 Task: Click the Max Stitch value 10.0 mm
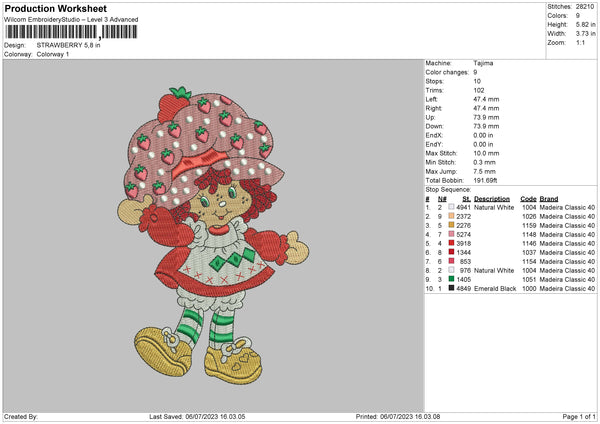pos(486,153)
